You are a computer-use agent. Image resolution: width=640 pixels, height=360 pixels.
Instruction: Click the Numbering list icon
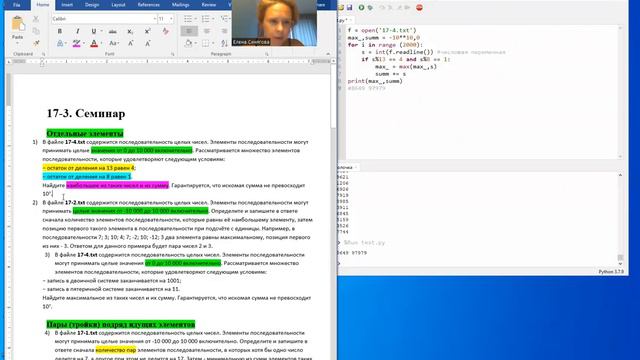point(205,19)
